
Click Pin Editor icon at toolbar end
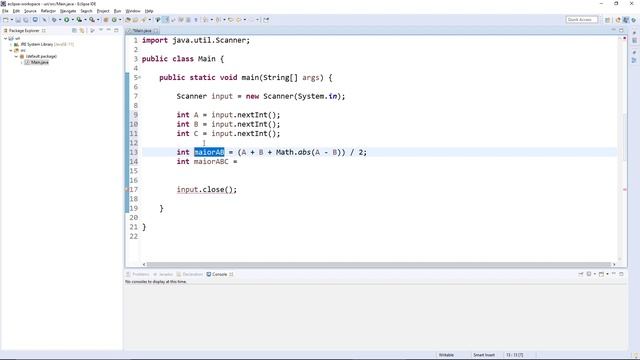click(266, 20)
